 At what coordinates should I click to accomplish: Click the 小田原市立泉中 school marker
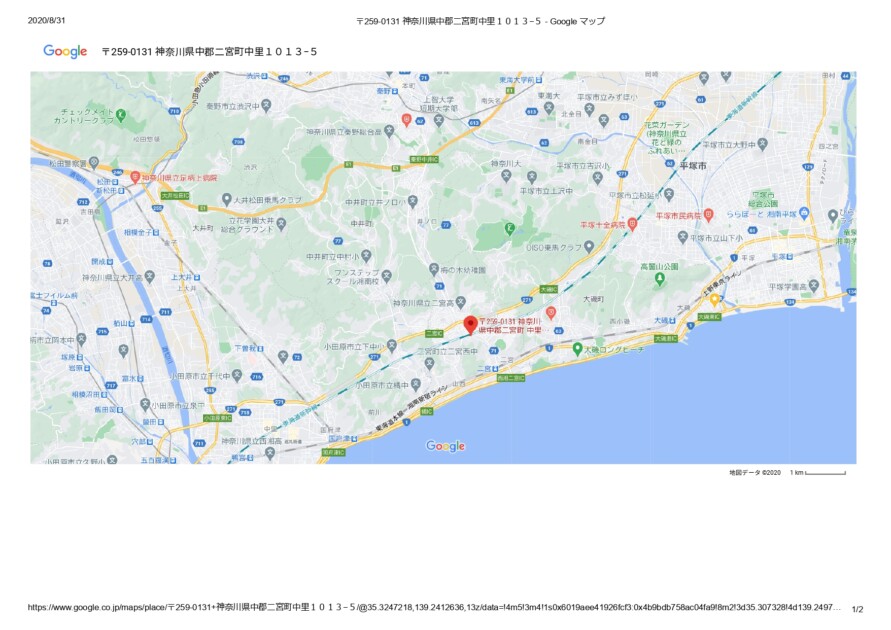click(x=145, y=405)
